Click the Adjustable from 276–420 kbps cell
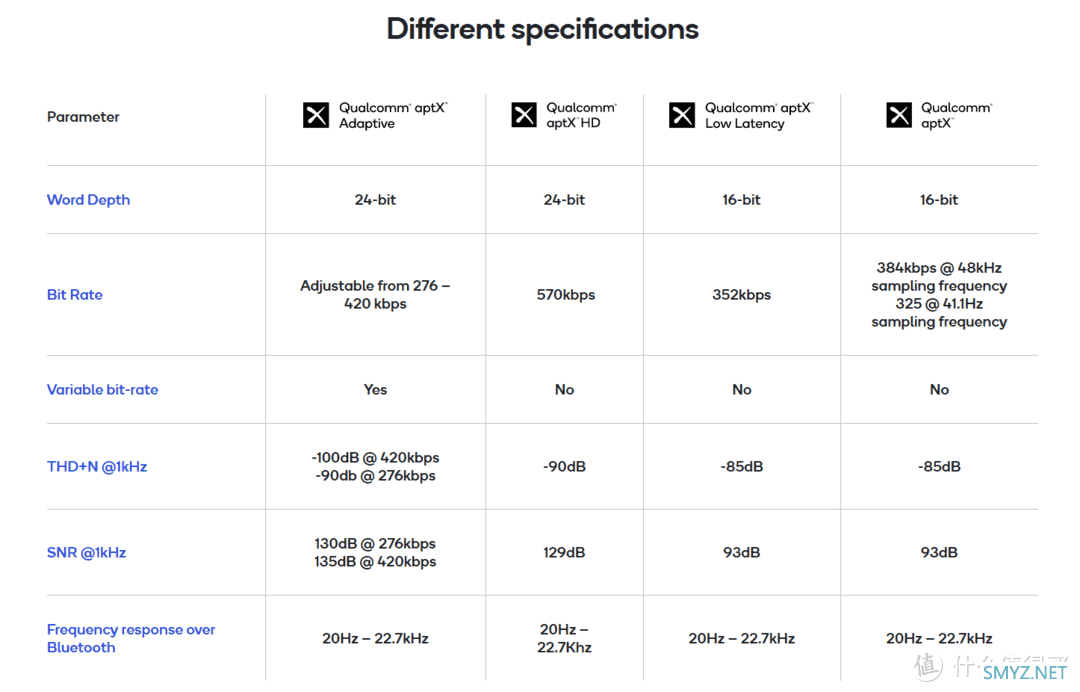This screenshot has width=1080, height=692. coord(375,295)
